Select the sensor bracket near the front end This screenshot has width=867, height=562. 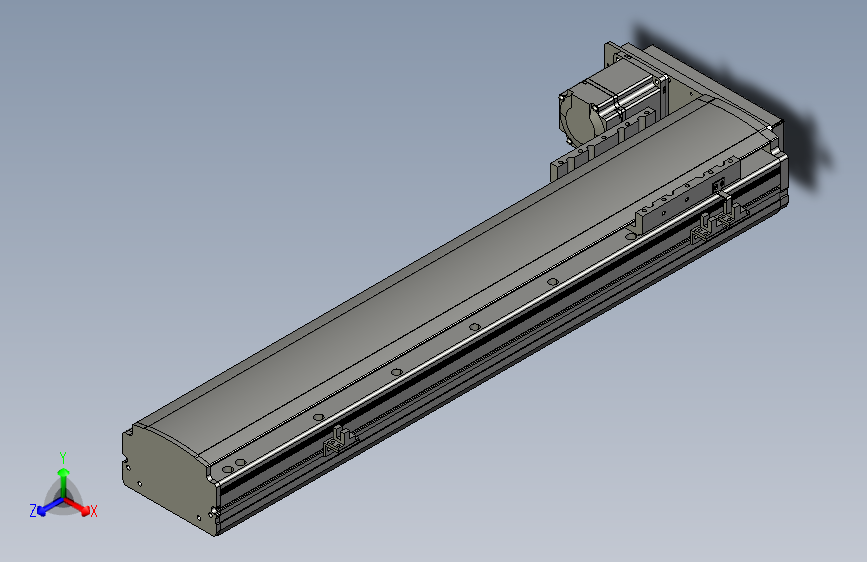coord(338,440)
